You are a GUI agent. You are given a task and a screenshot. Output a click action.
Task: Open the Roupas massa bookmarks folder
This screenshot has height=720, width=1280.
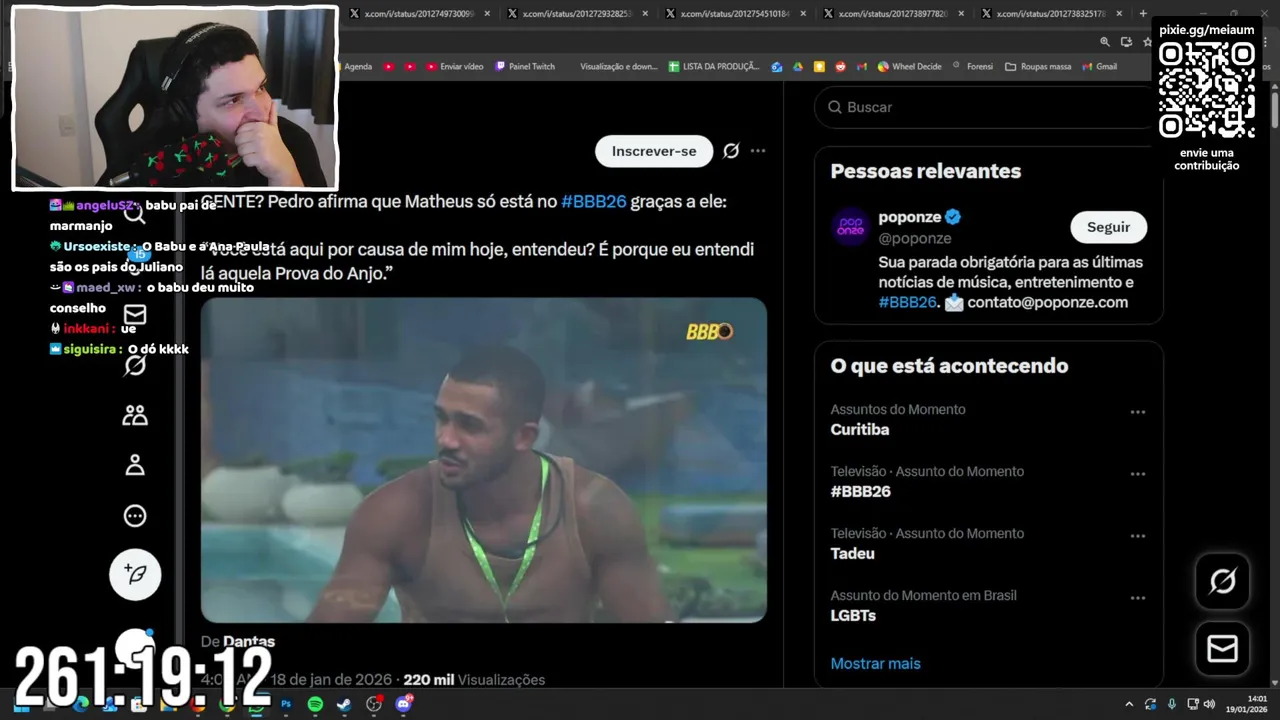tap(1038, 66)
